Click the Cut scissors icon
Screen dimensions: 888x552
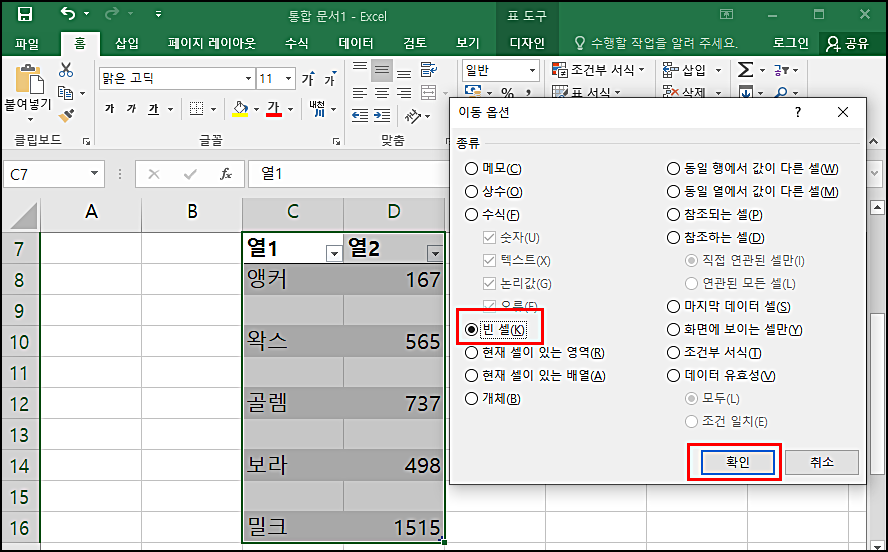[x=66, y=70]
